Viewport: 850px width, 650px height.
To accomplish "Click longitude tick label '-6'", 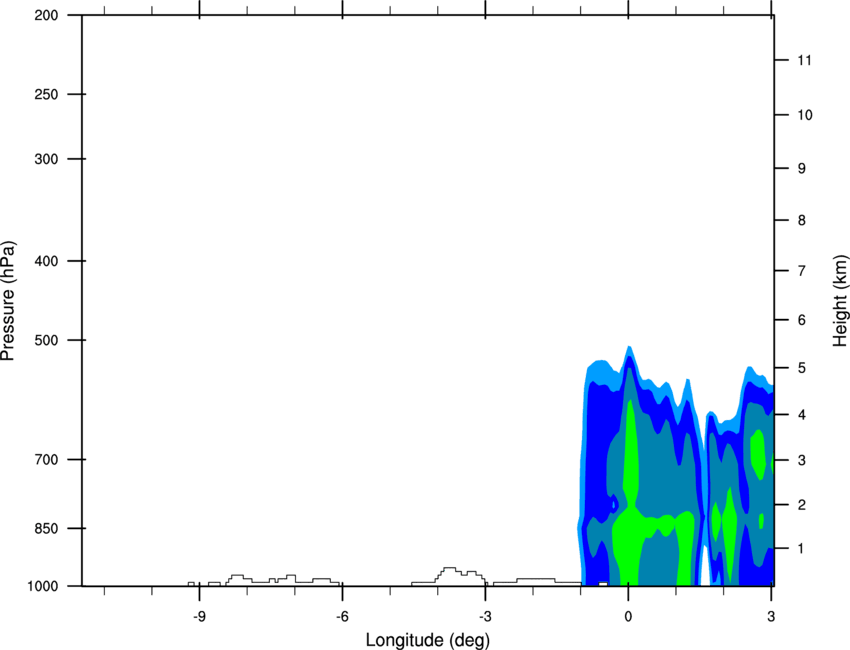I will 342,617.
